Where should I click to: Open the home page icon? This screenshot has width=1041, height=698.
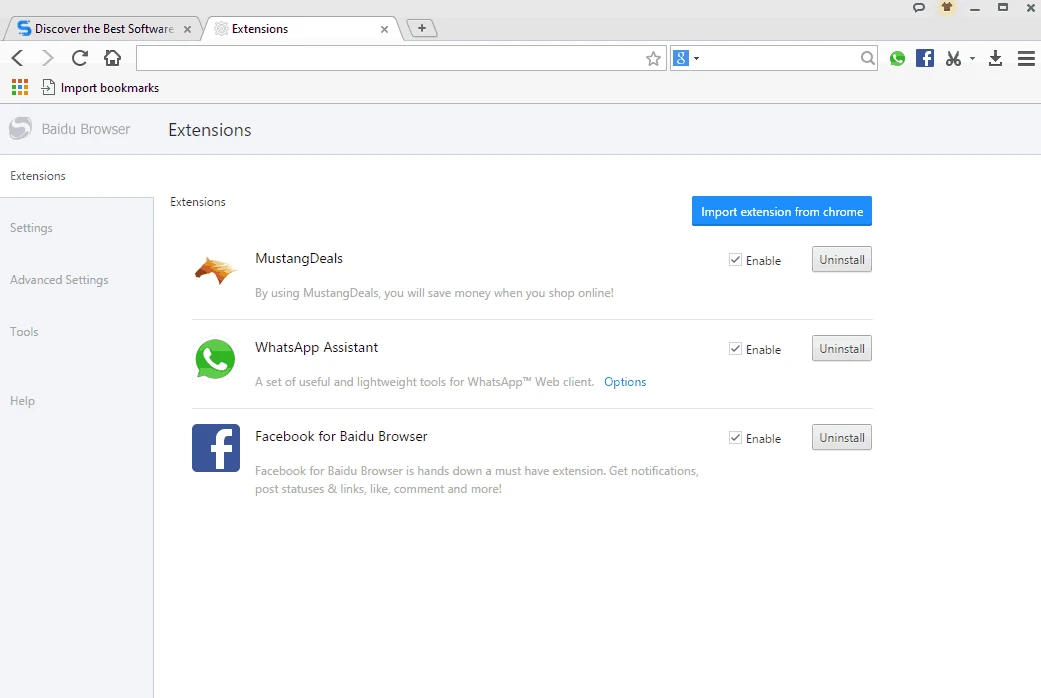[x=113, y=58]
